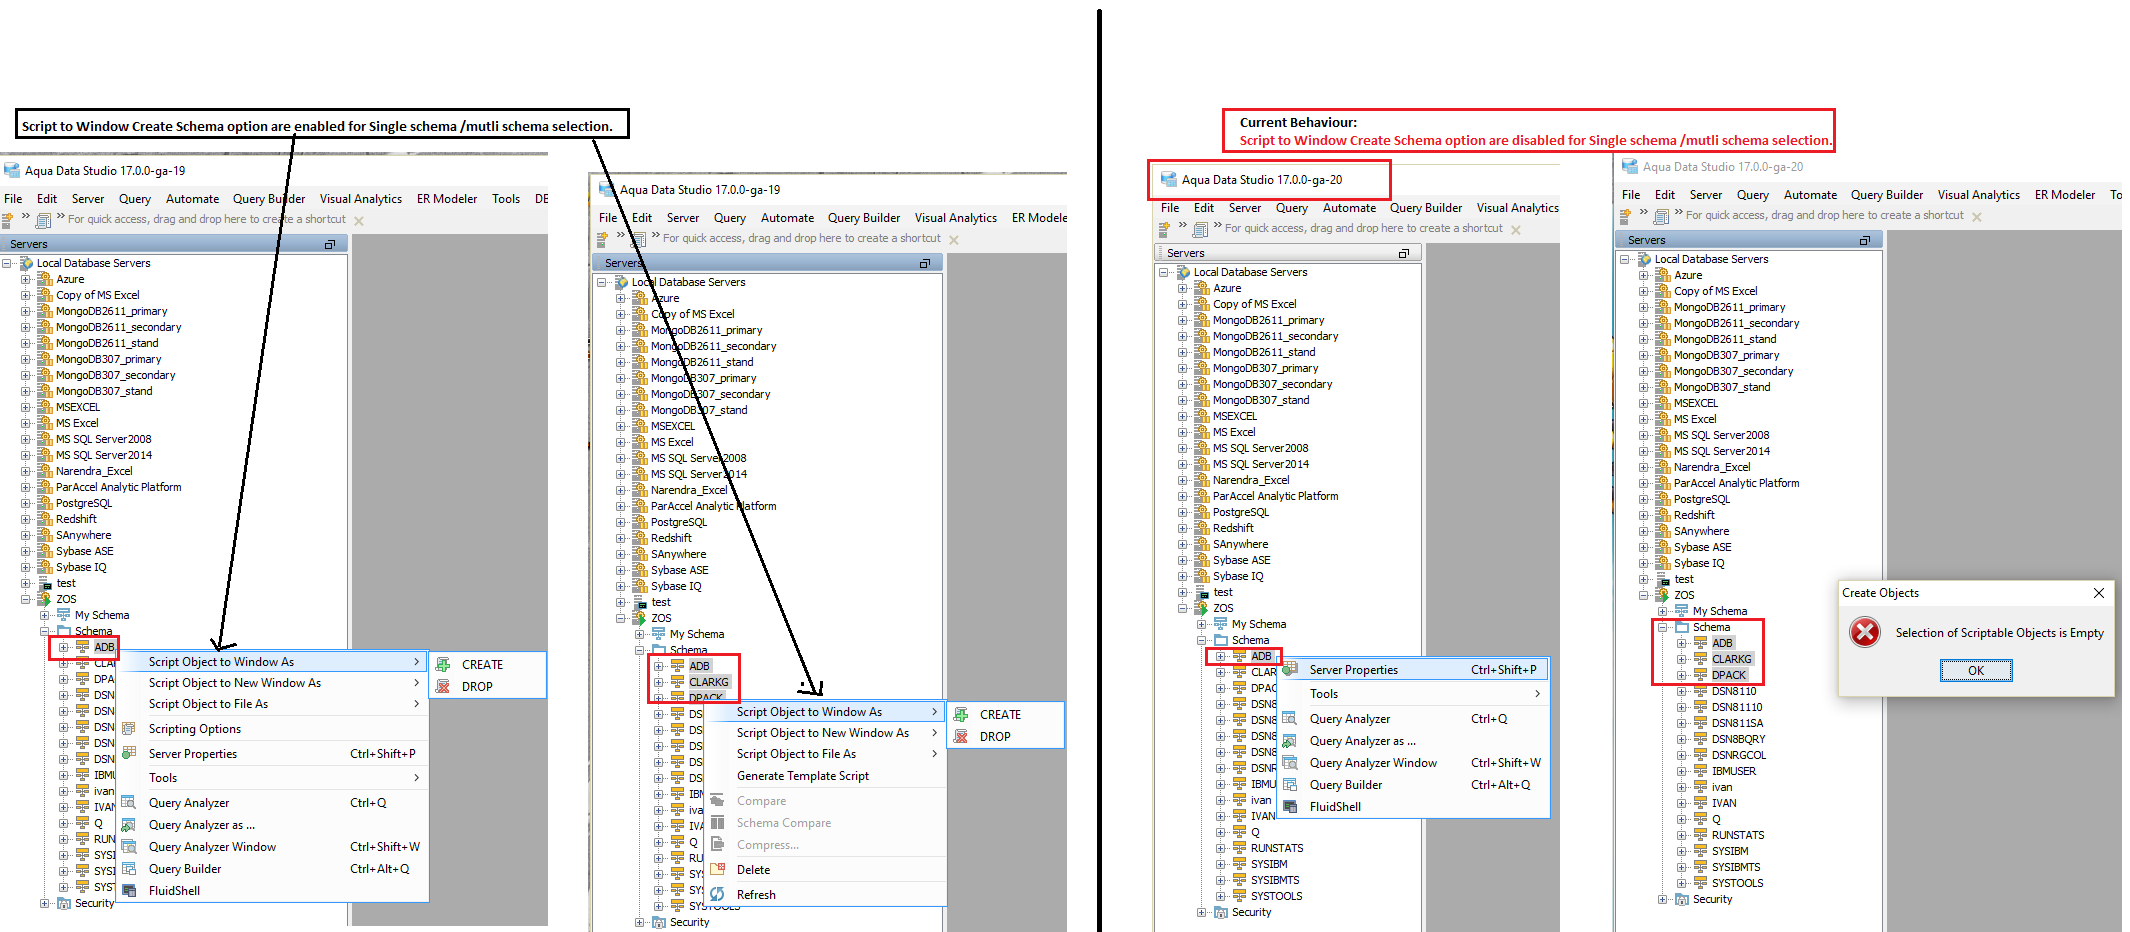Select MS SQL Server2014 in leftmost window
Screen dimensions: 2130x932
[104, 455]
